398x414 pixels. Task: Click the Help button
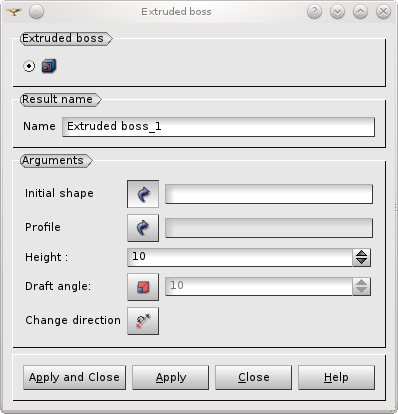tap(336, 377)
